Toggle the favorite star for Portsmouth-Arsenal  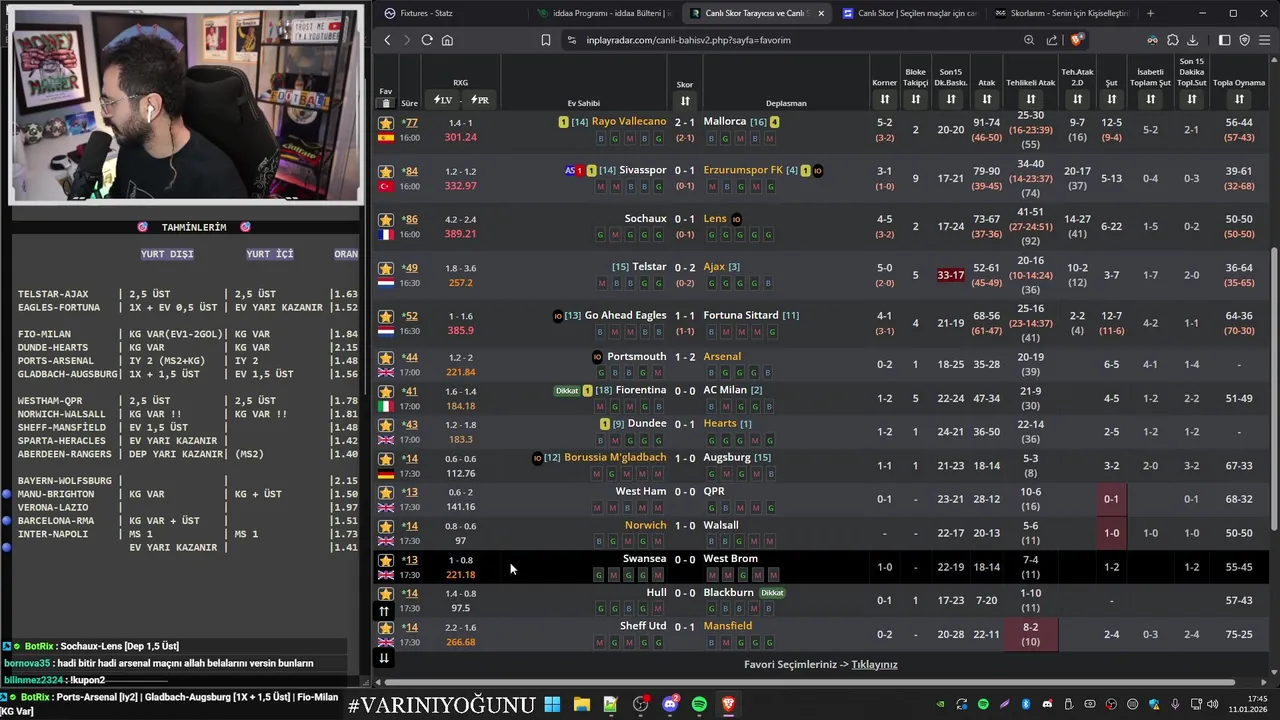386,357
